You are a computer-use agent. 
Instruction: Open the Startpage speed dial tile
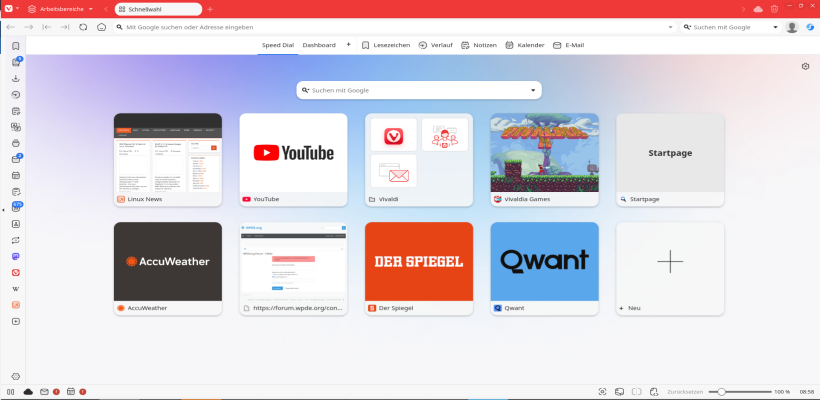[670, 160]
